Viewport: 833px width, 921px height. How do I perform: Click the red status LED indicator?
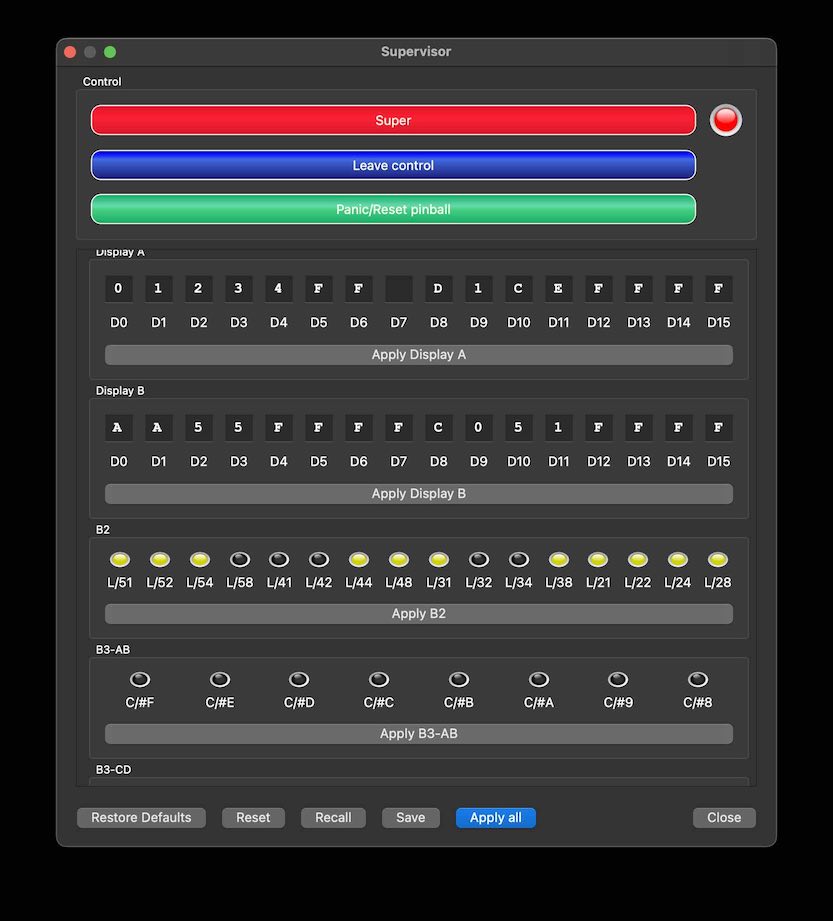tap(725, 119)
